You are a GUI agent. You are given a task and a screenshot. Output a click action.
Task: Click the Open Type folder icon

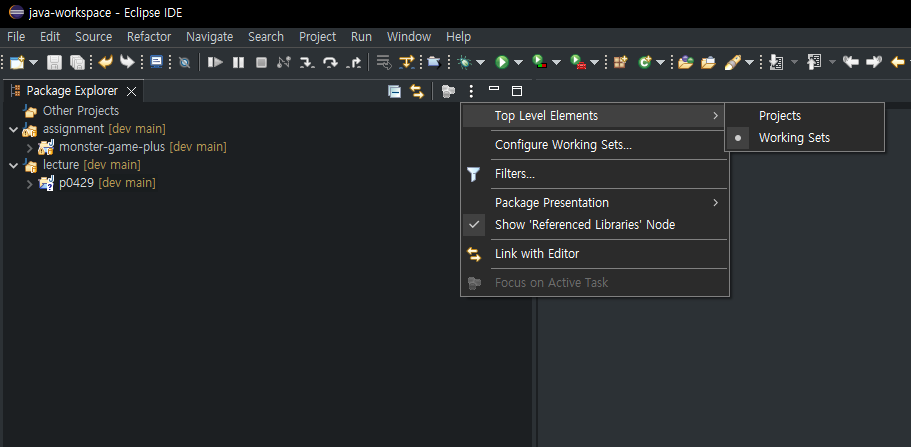[x=686, y=62]
